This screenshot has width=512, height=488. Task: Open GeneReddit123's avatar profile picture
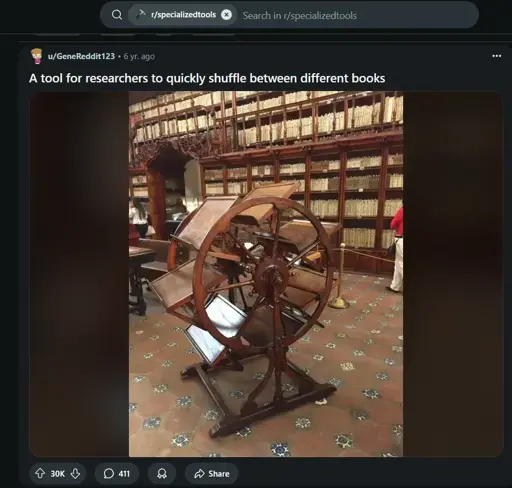[x=37, y=56]
